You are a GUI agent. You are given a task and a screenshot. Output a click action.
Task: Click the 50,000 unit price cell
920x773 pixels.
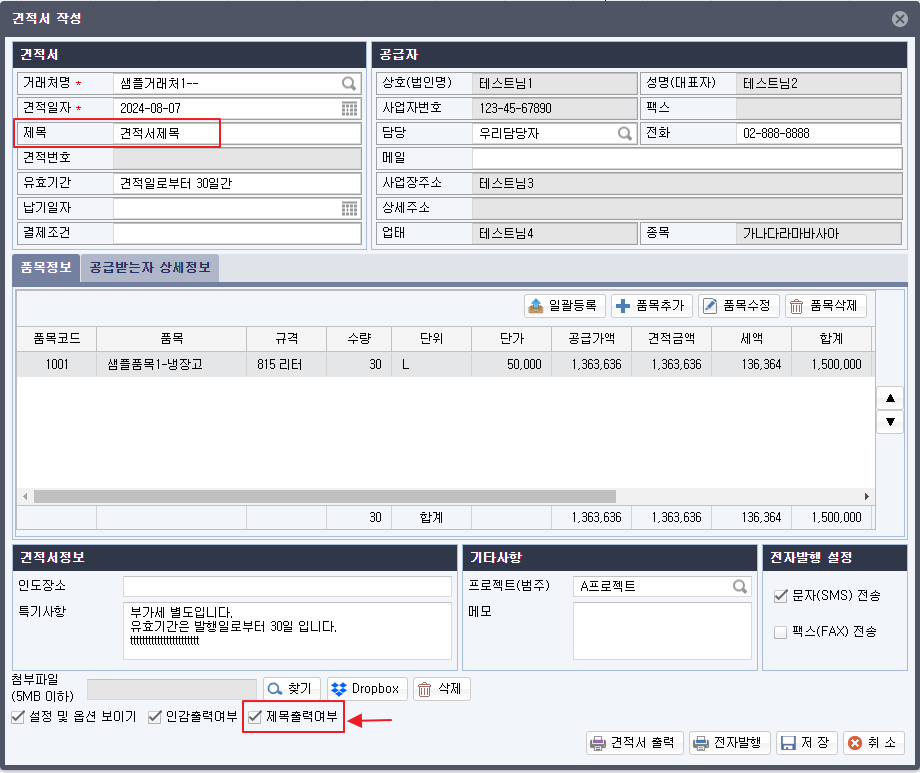pyautogui.click(x=512, y=364)
